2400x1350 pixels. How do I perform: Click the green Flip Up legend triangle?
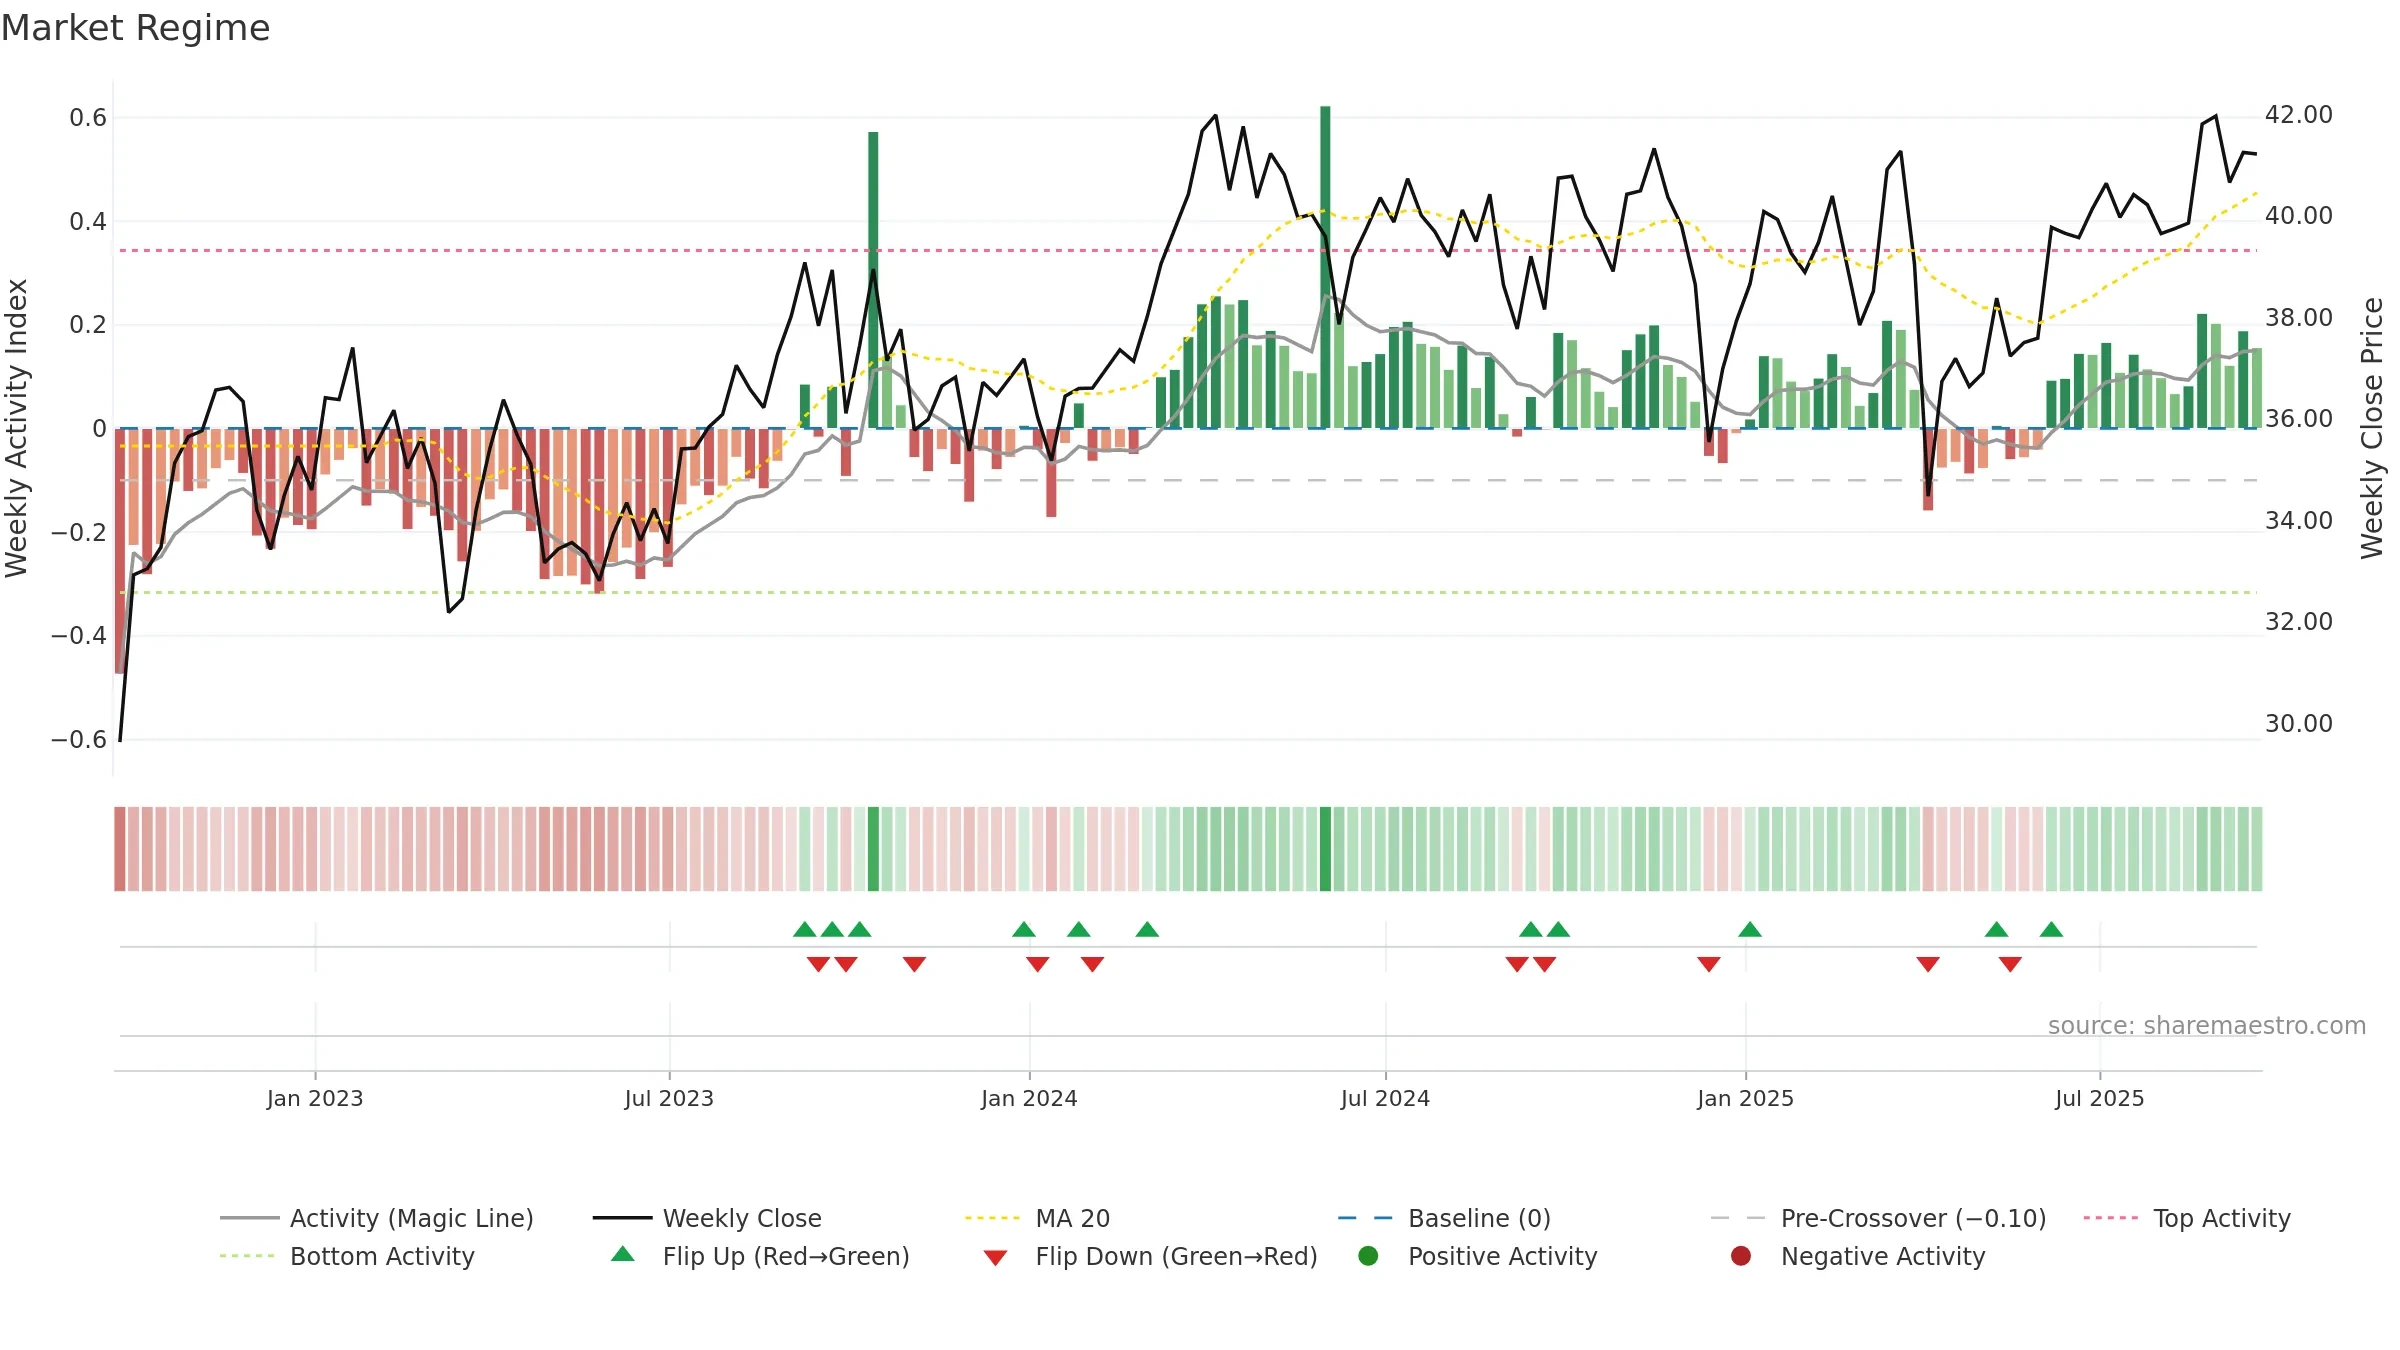[x=623, y=1254]
